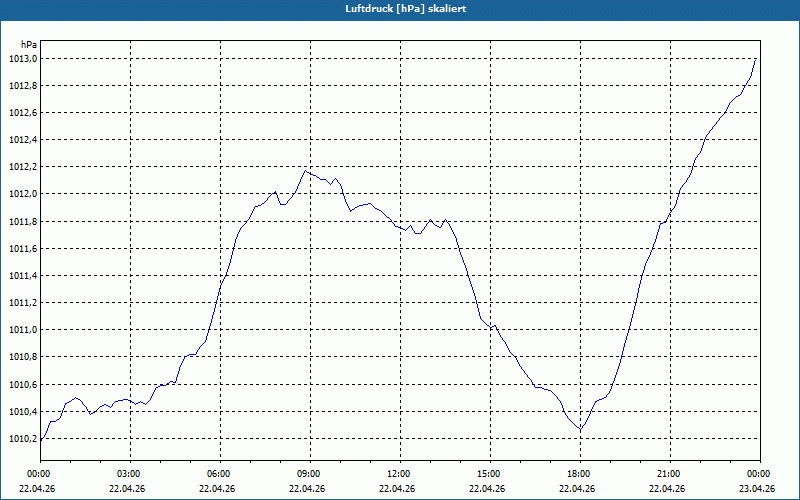The image size is (800, 500).
Task: Click the 18:00 time label
Action: pyautogui.click(x=580, y=473)
